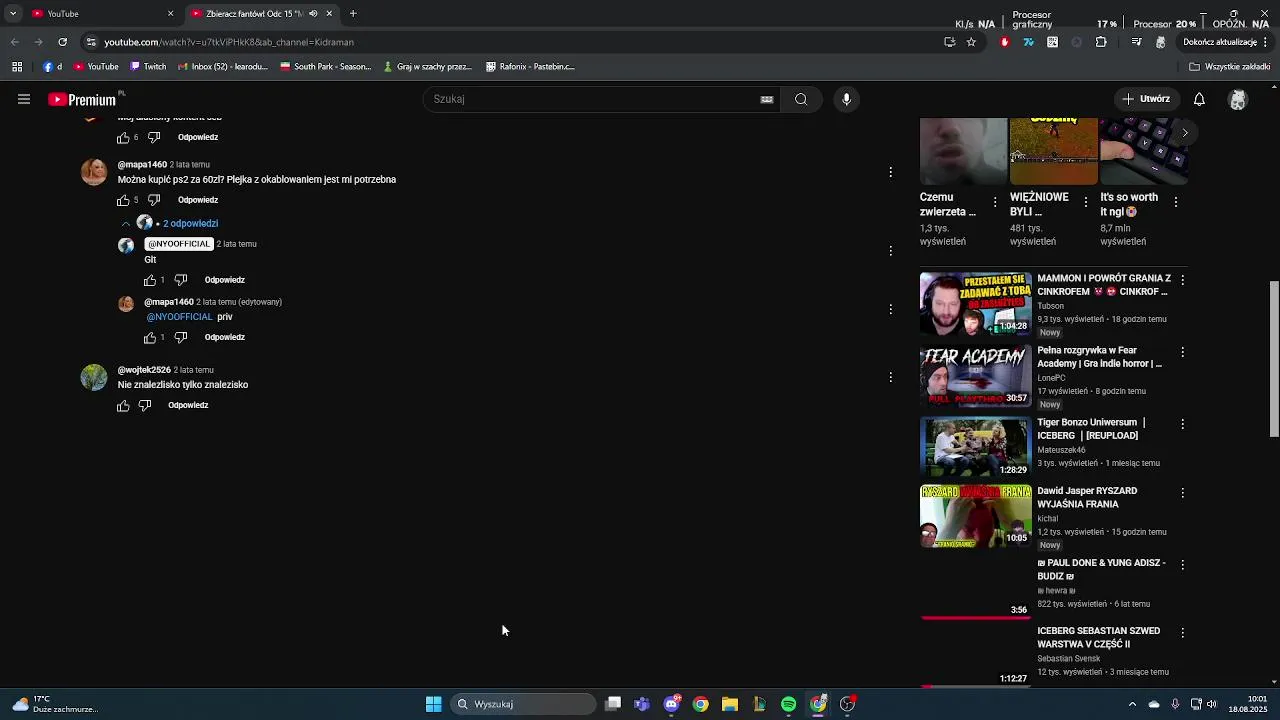Install the page as app icon
This screenshot has width=1280, height=720.
pyautogui.click(x=949, y=42)
